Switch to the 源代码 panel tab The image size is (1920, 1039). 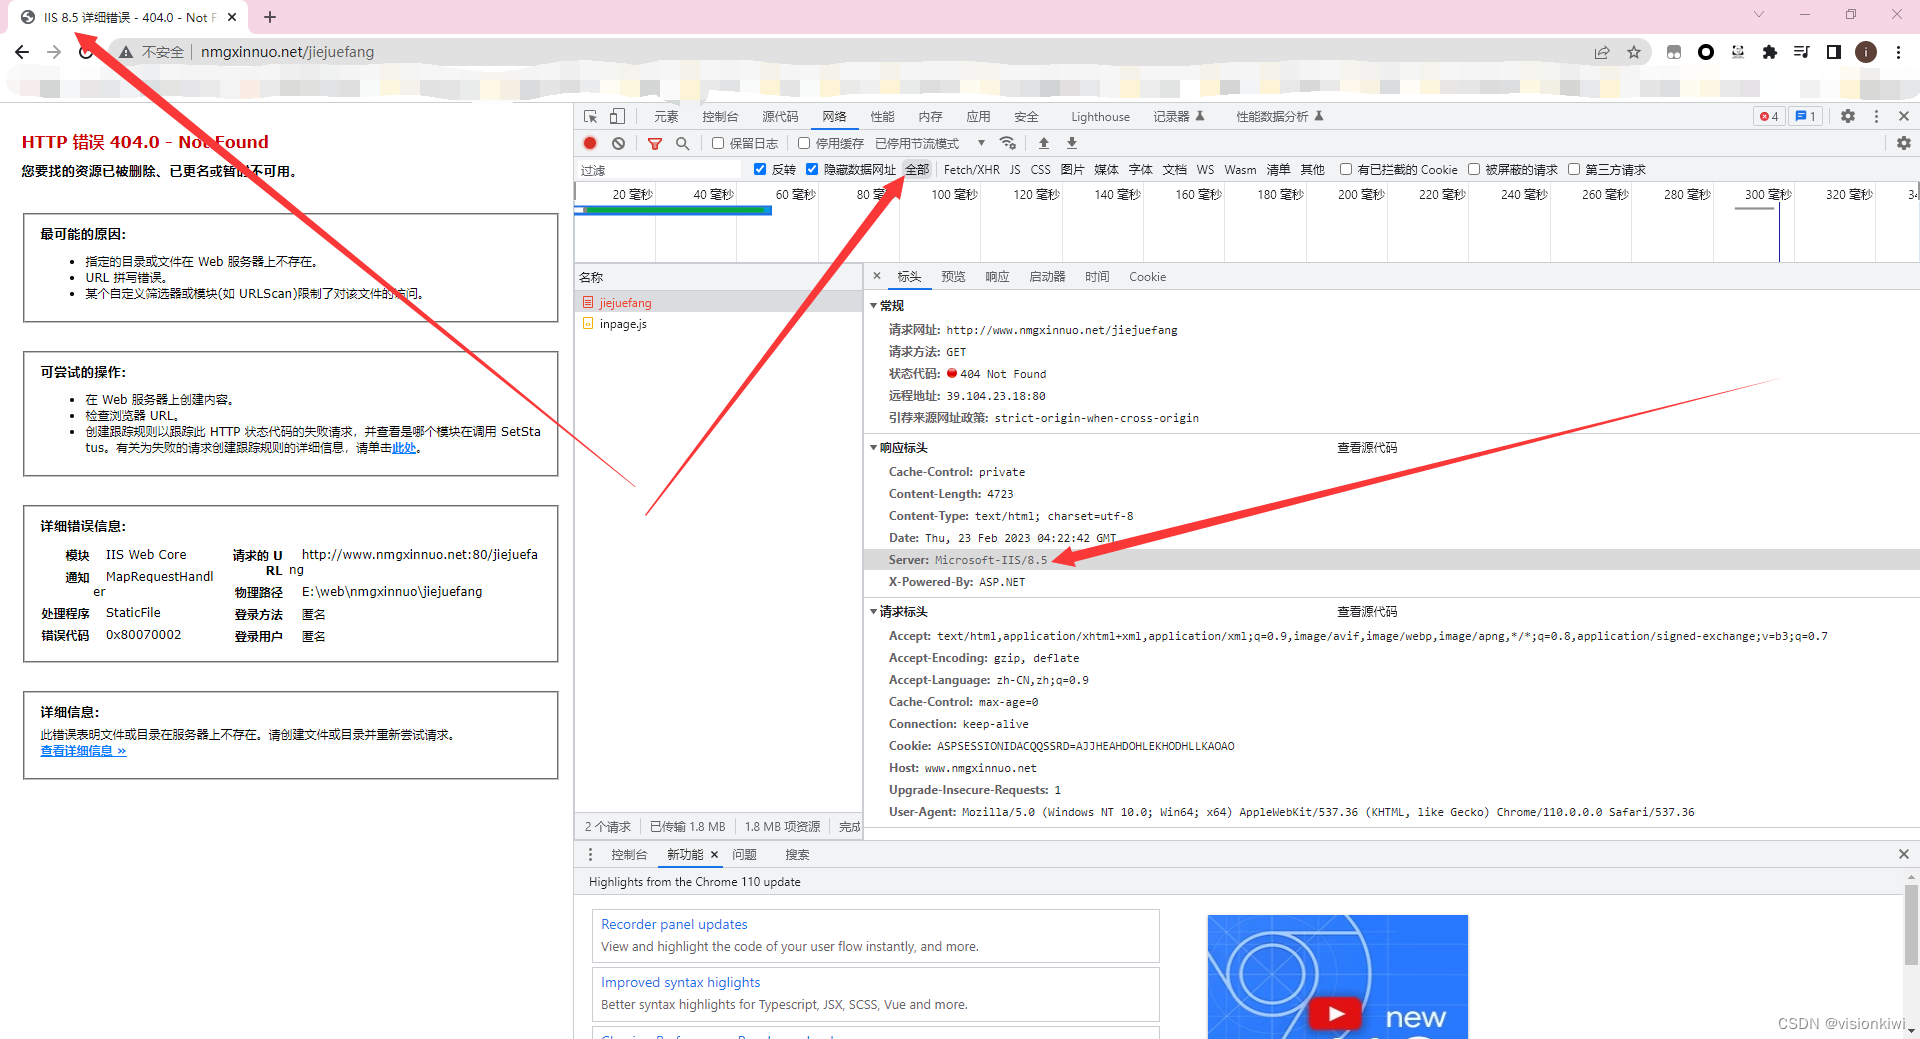(780, 116)
